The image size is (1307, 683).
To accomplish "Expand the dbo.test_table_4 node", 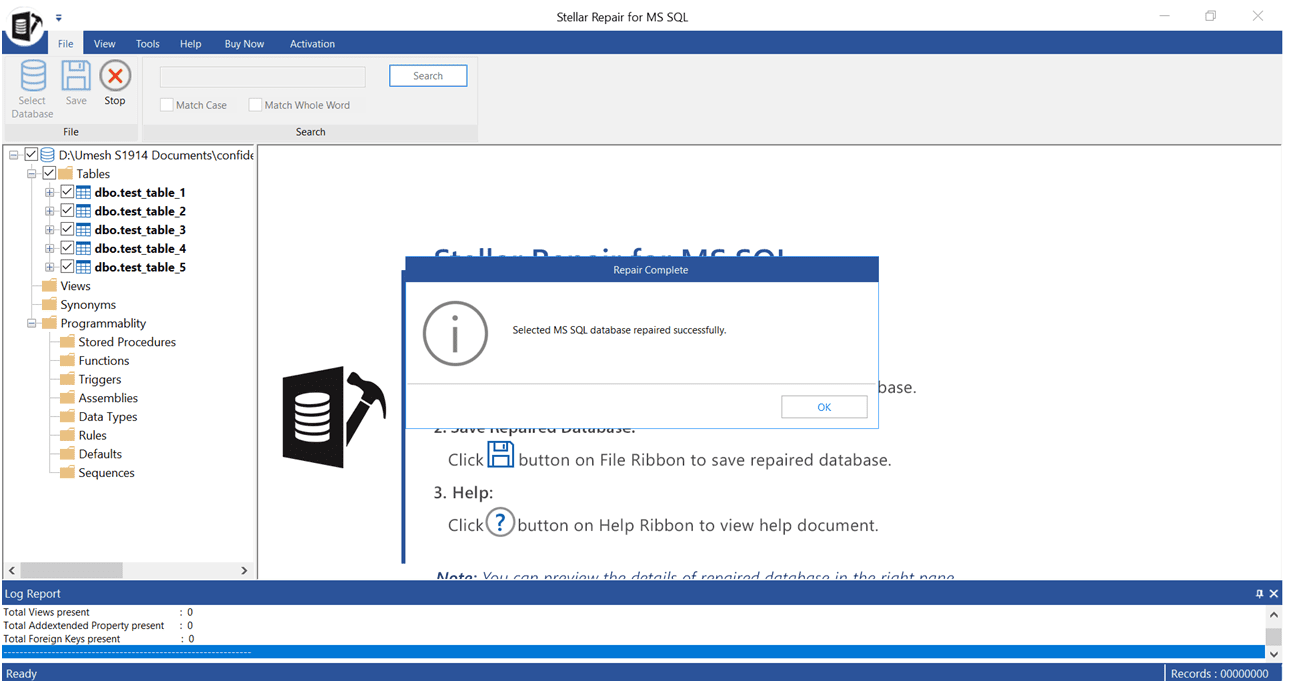I will coord(50,248).
